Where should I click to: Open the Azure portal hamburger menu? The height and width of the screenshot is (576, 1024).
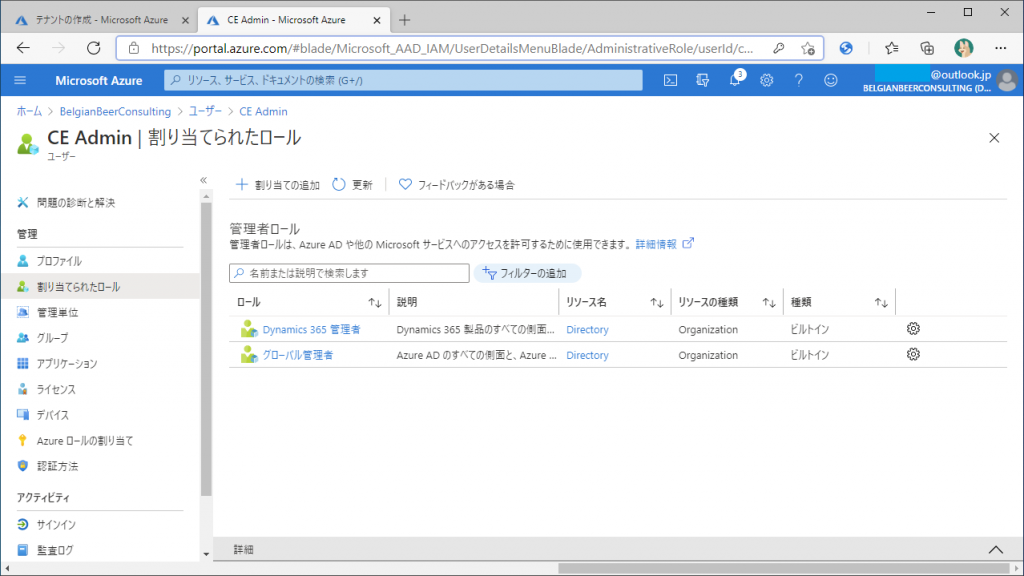20,80
